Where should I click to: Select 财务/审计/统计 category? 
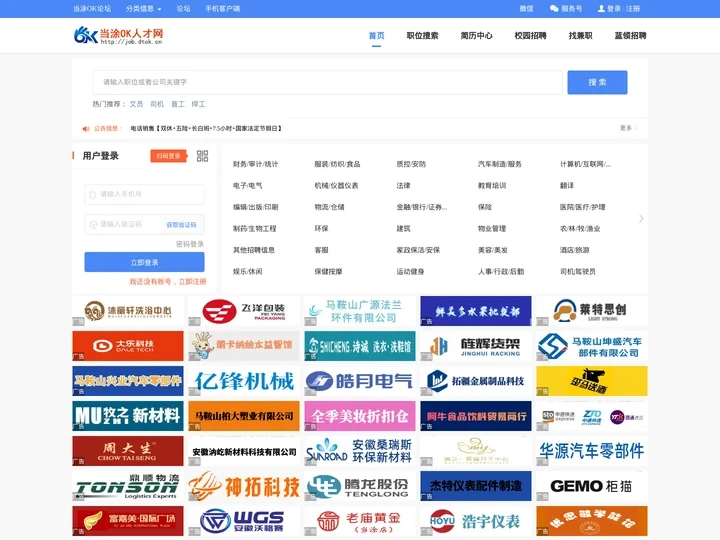(x=255, y=164)
